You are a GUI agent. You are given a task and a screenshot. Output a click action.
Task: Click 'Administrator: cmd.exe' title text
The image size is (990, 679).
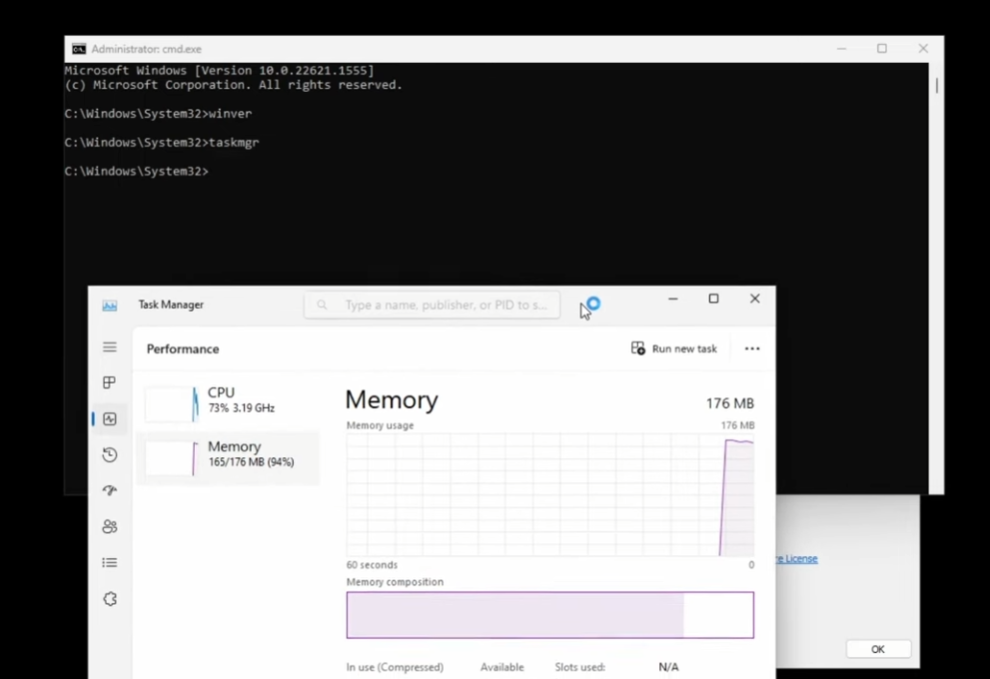pyautogui.click(x=146, y=49)
